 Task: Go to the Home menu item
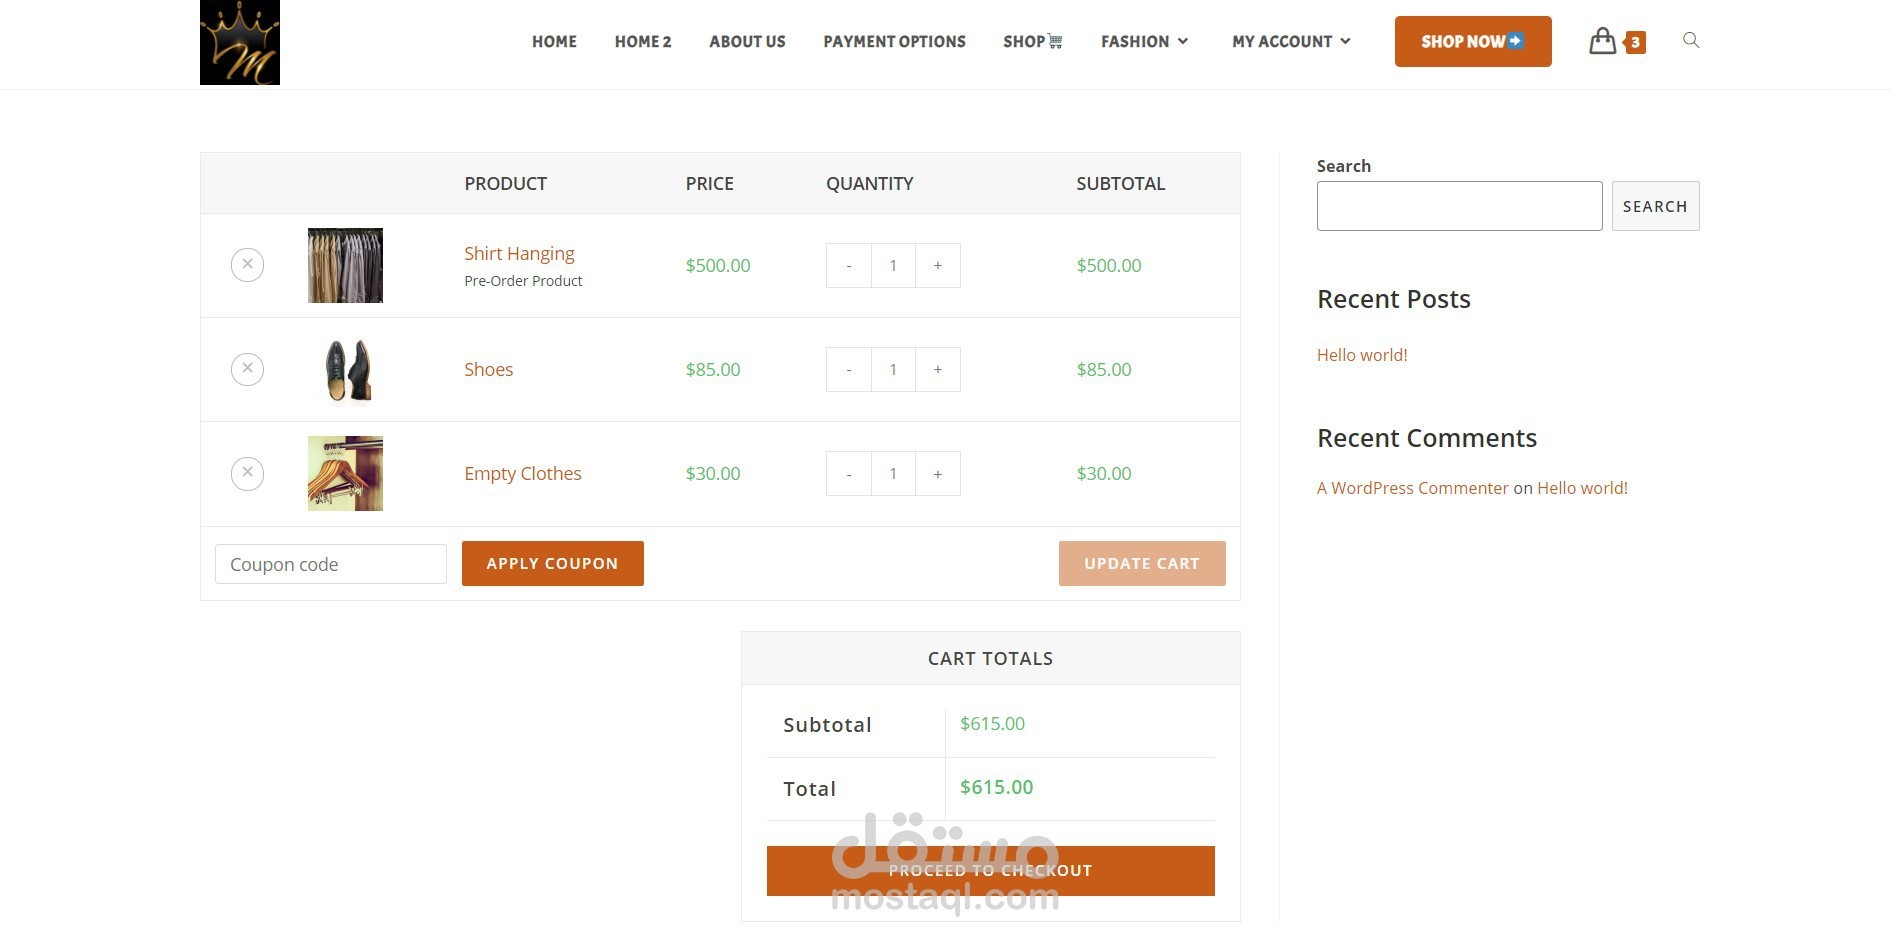point(554,41)
